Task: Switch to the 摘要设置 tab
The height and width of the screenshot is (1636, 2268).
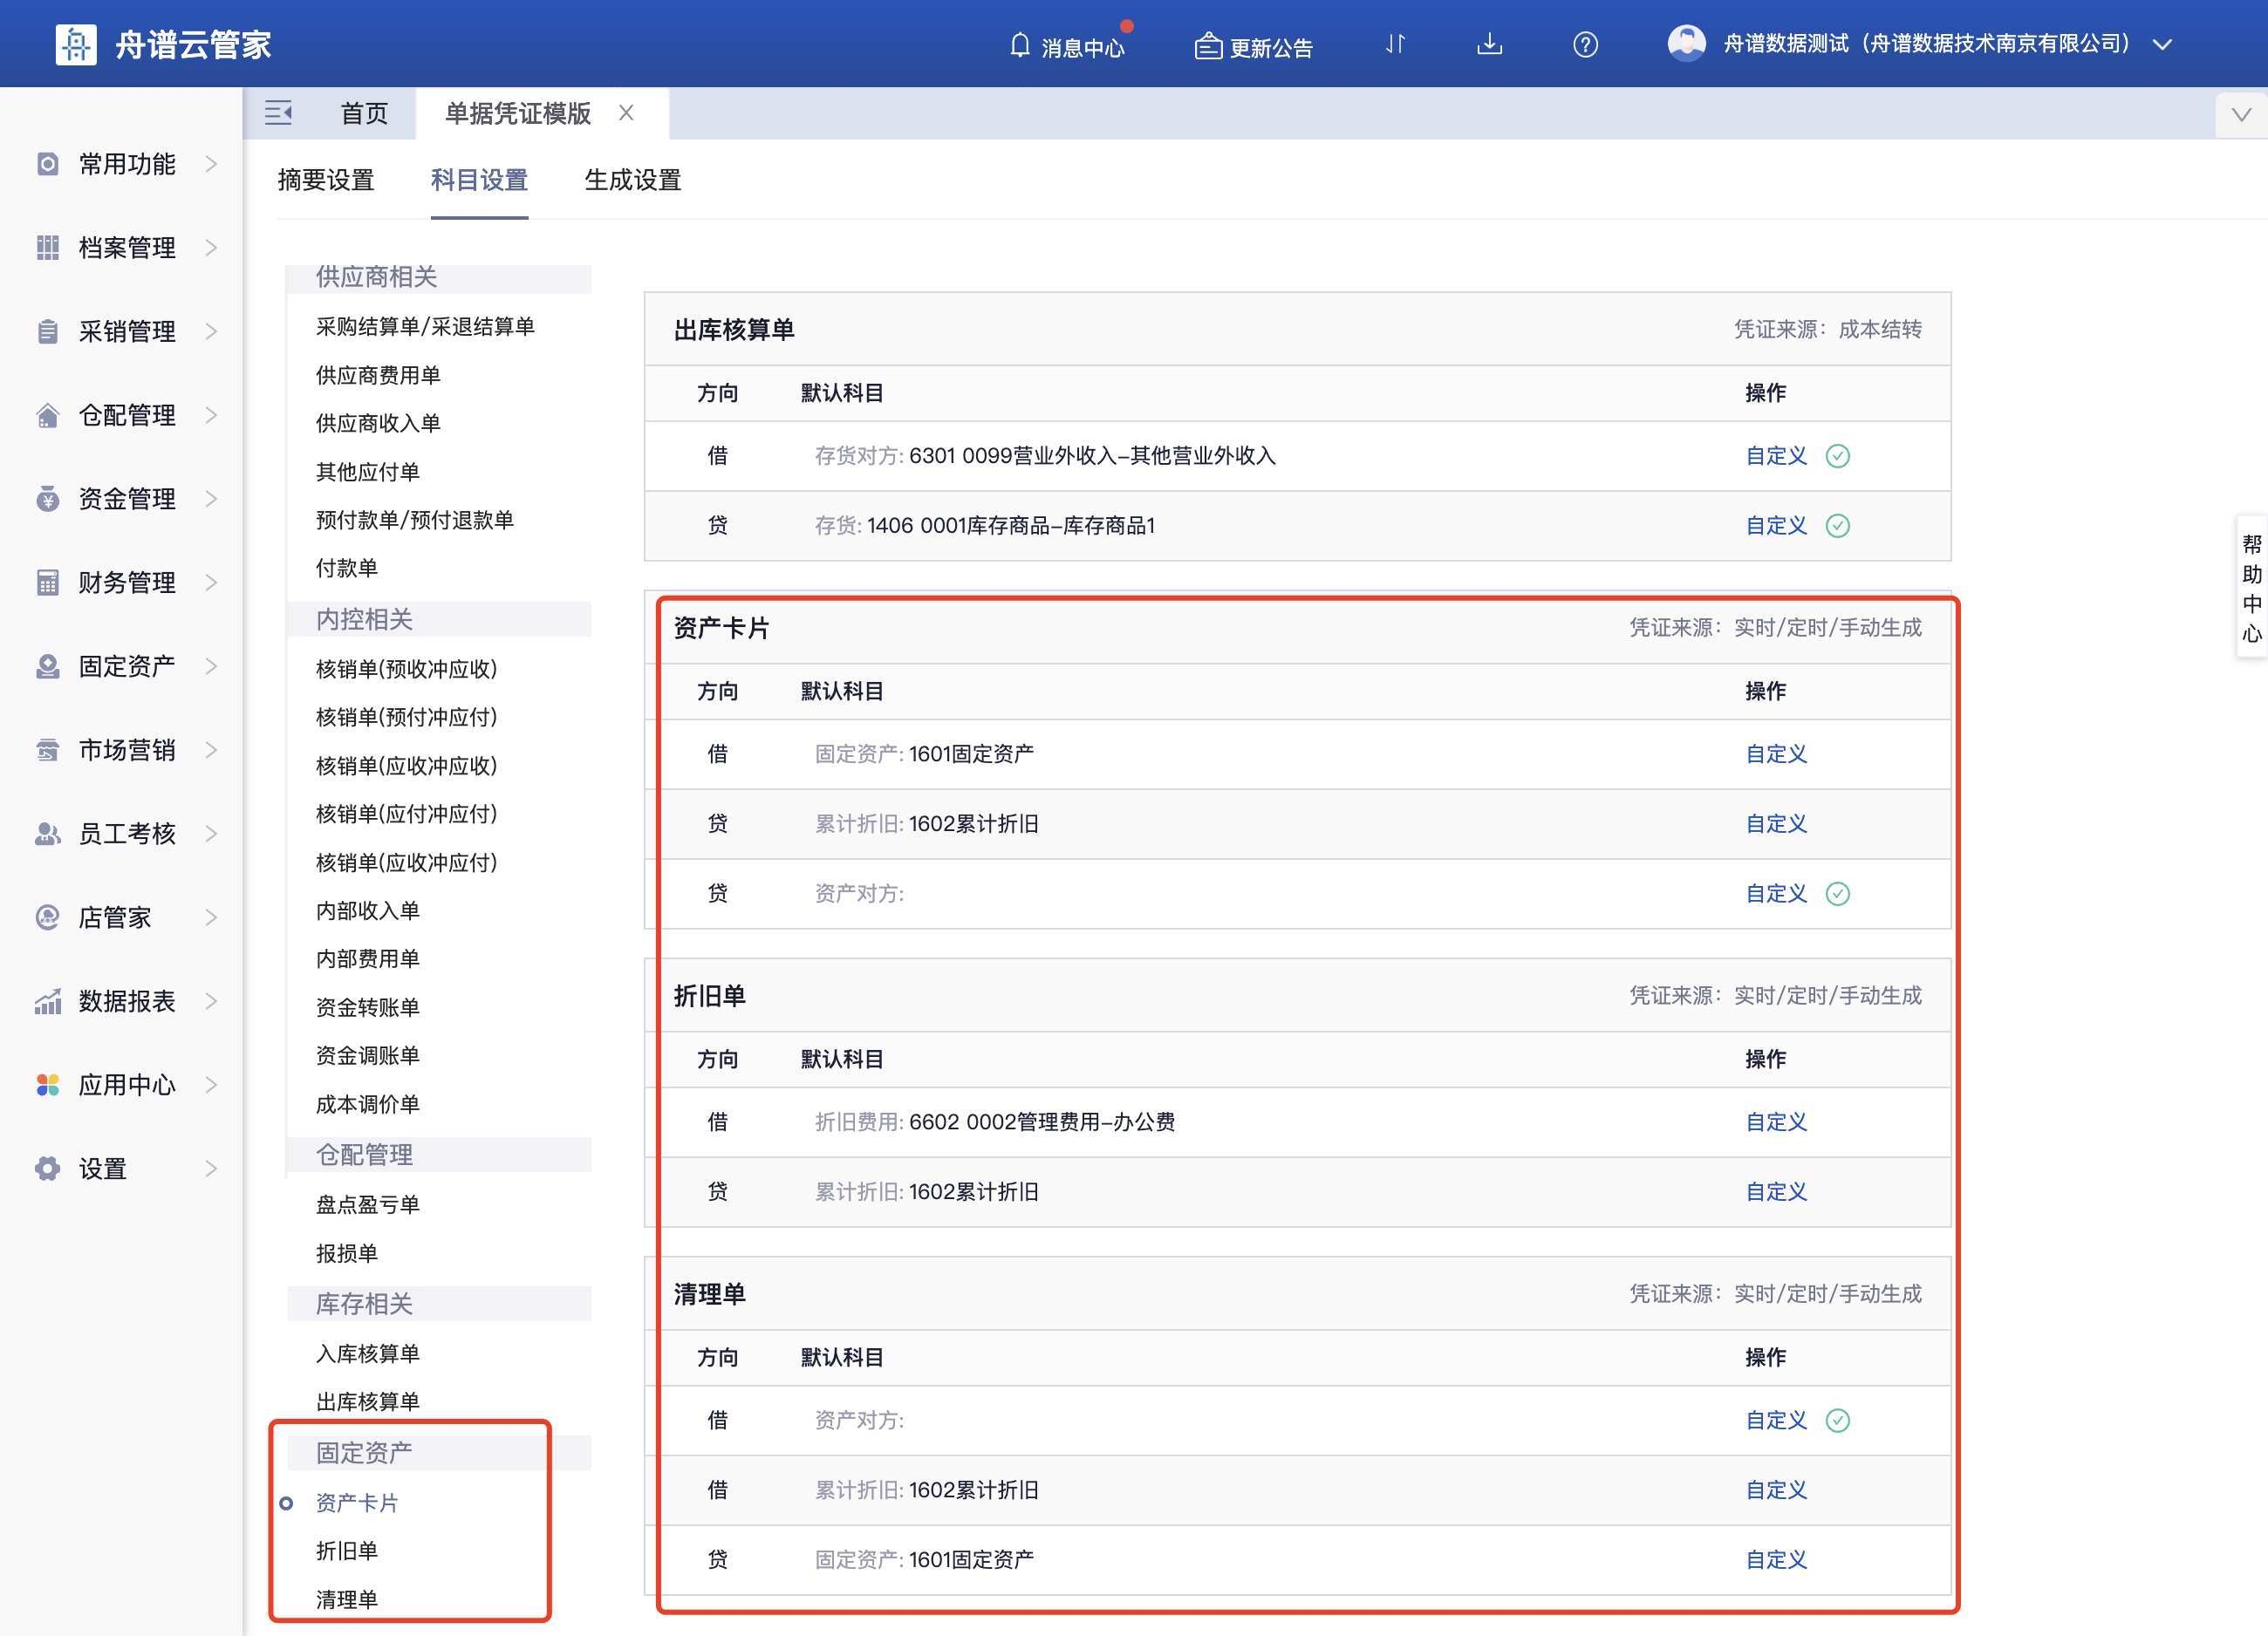Action: pos(325,180)
